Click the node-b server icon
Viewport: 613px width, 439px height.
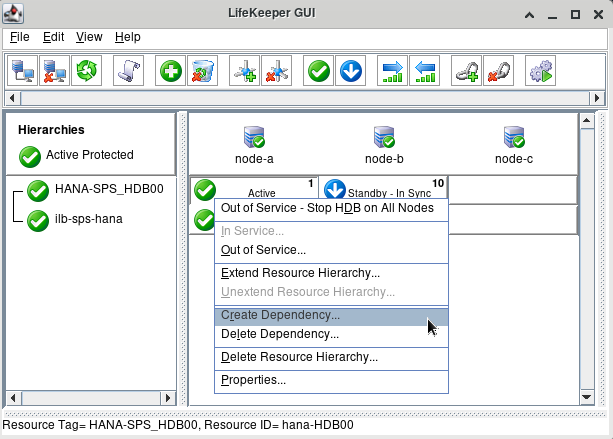point(384,137)
